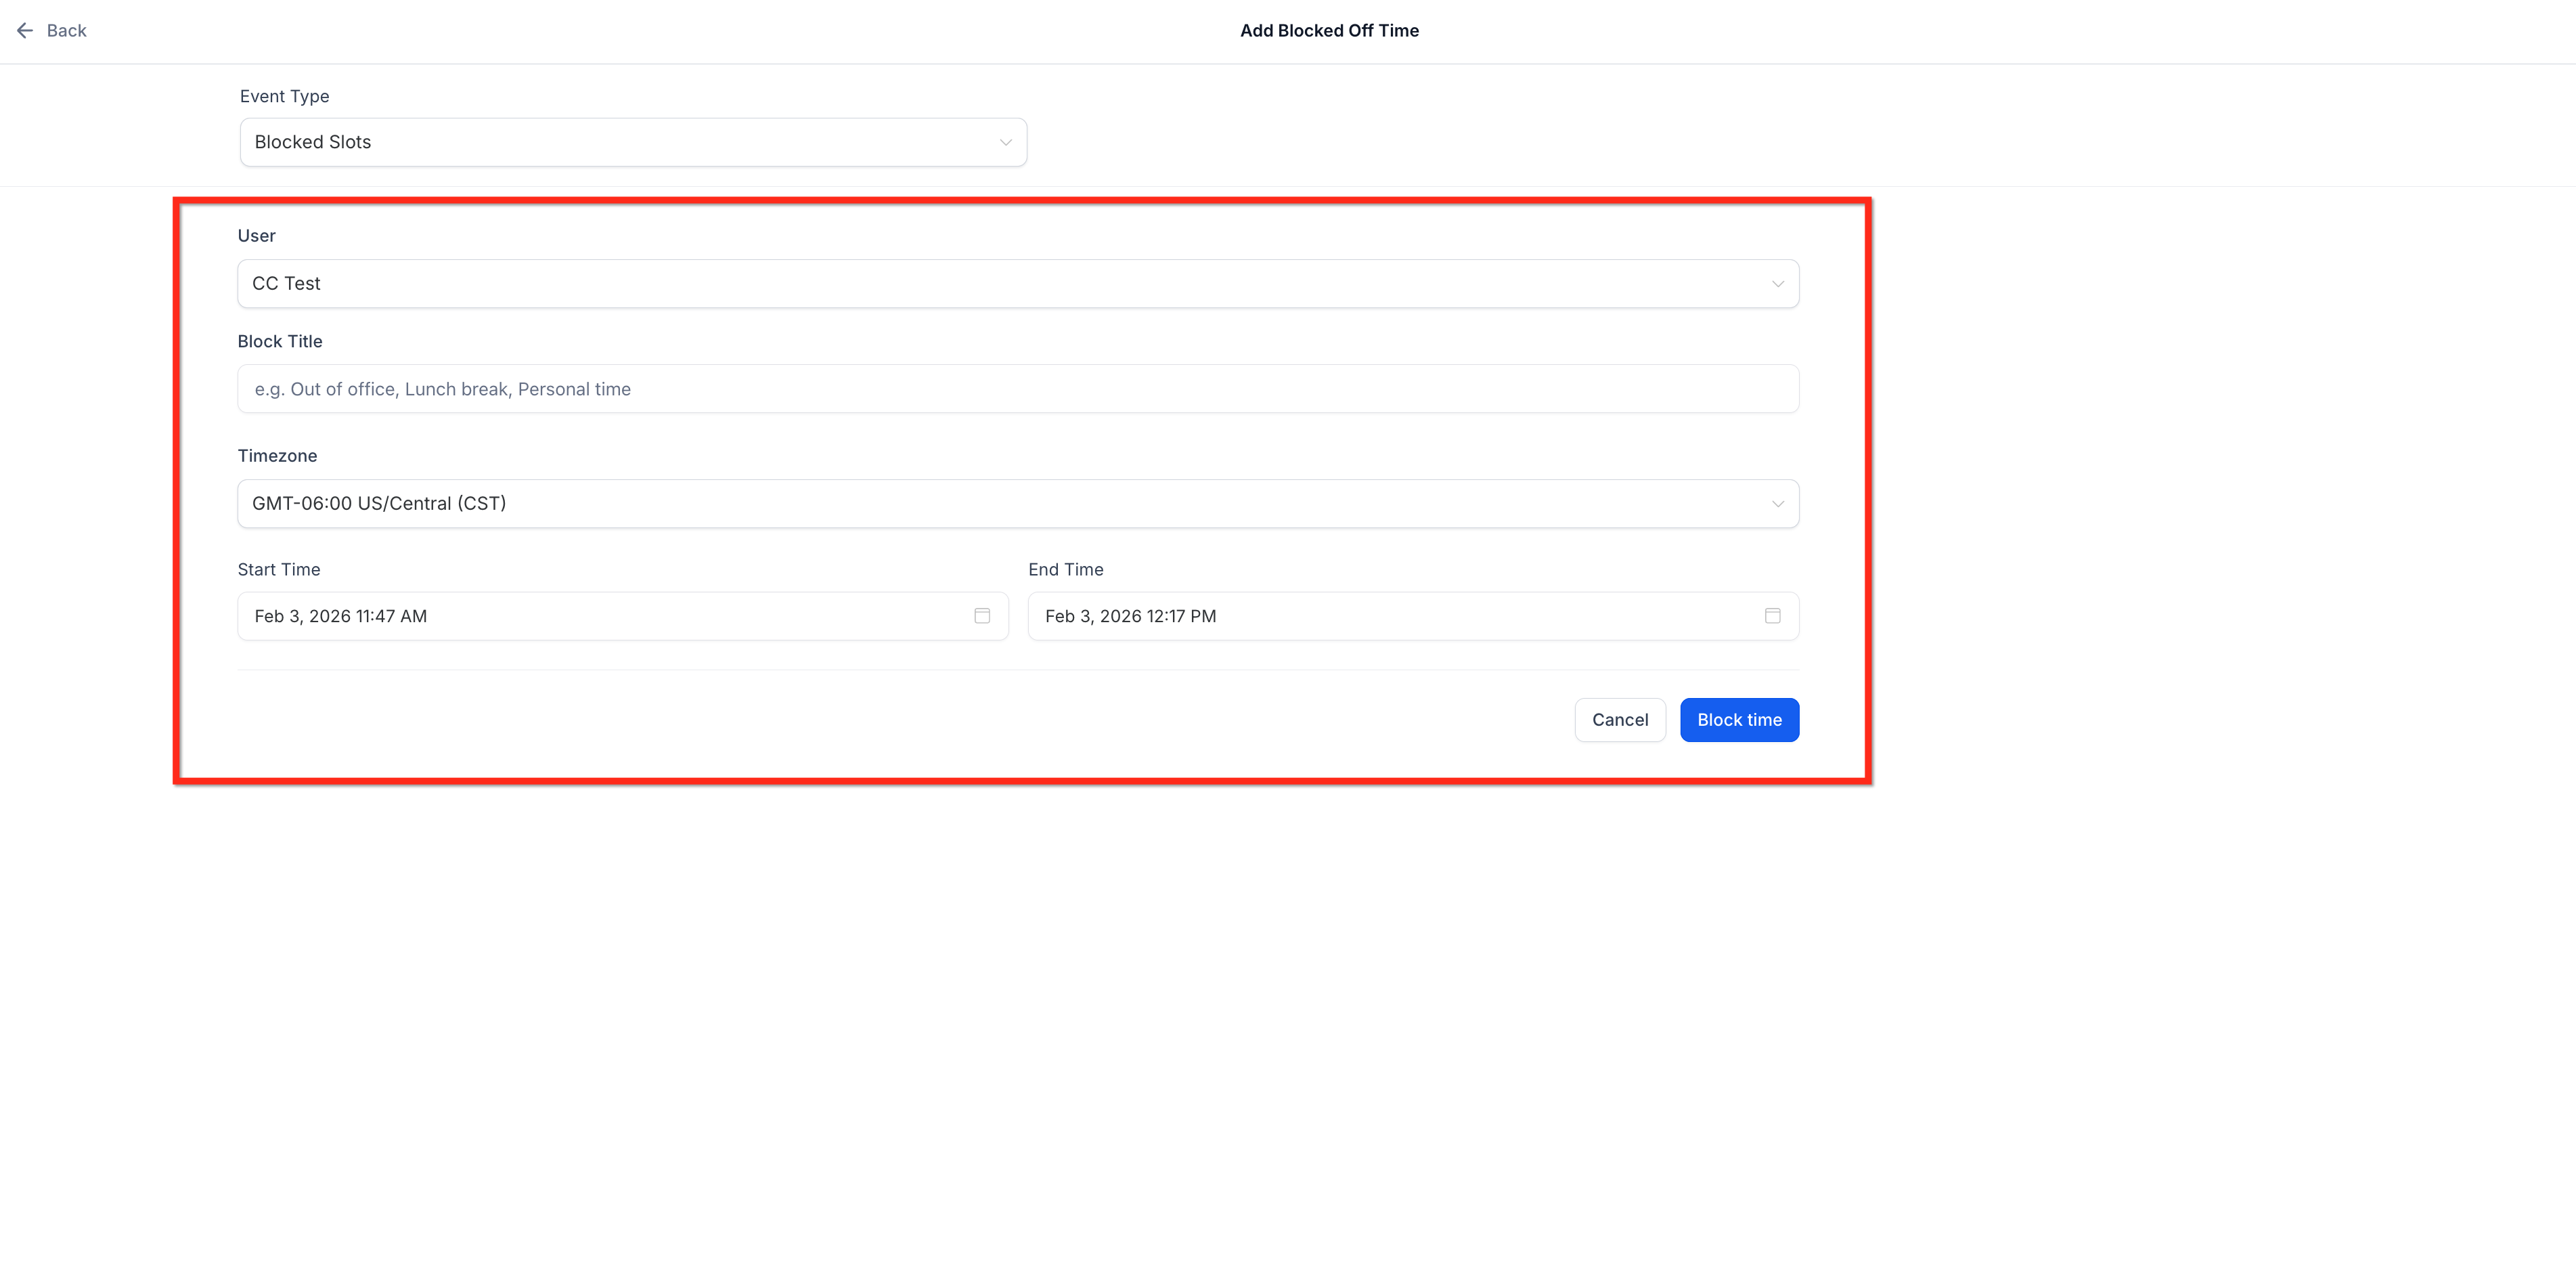The height and width of the screenshot is (1285, 2576).
Task: Click the Add Blocked Off Time heading
Action: 1328,31
